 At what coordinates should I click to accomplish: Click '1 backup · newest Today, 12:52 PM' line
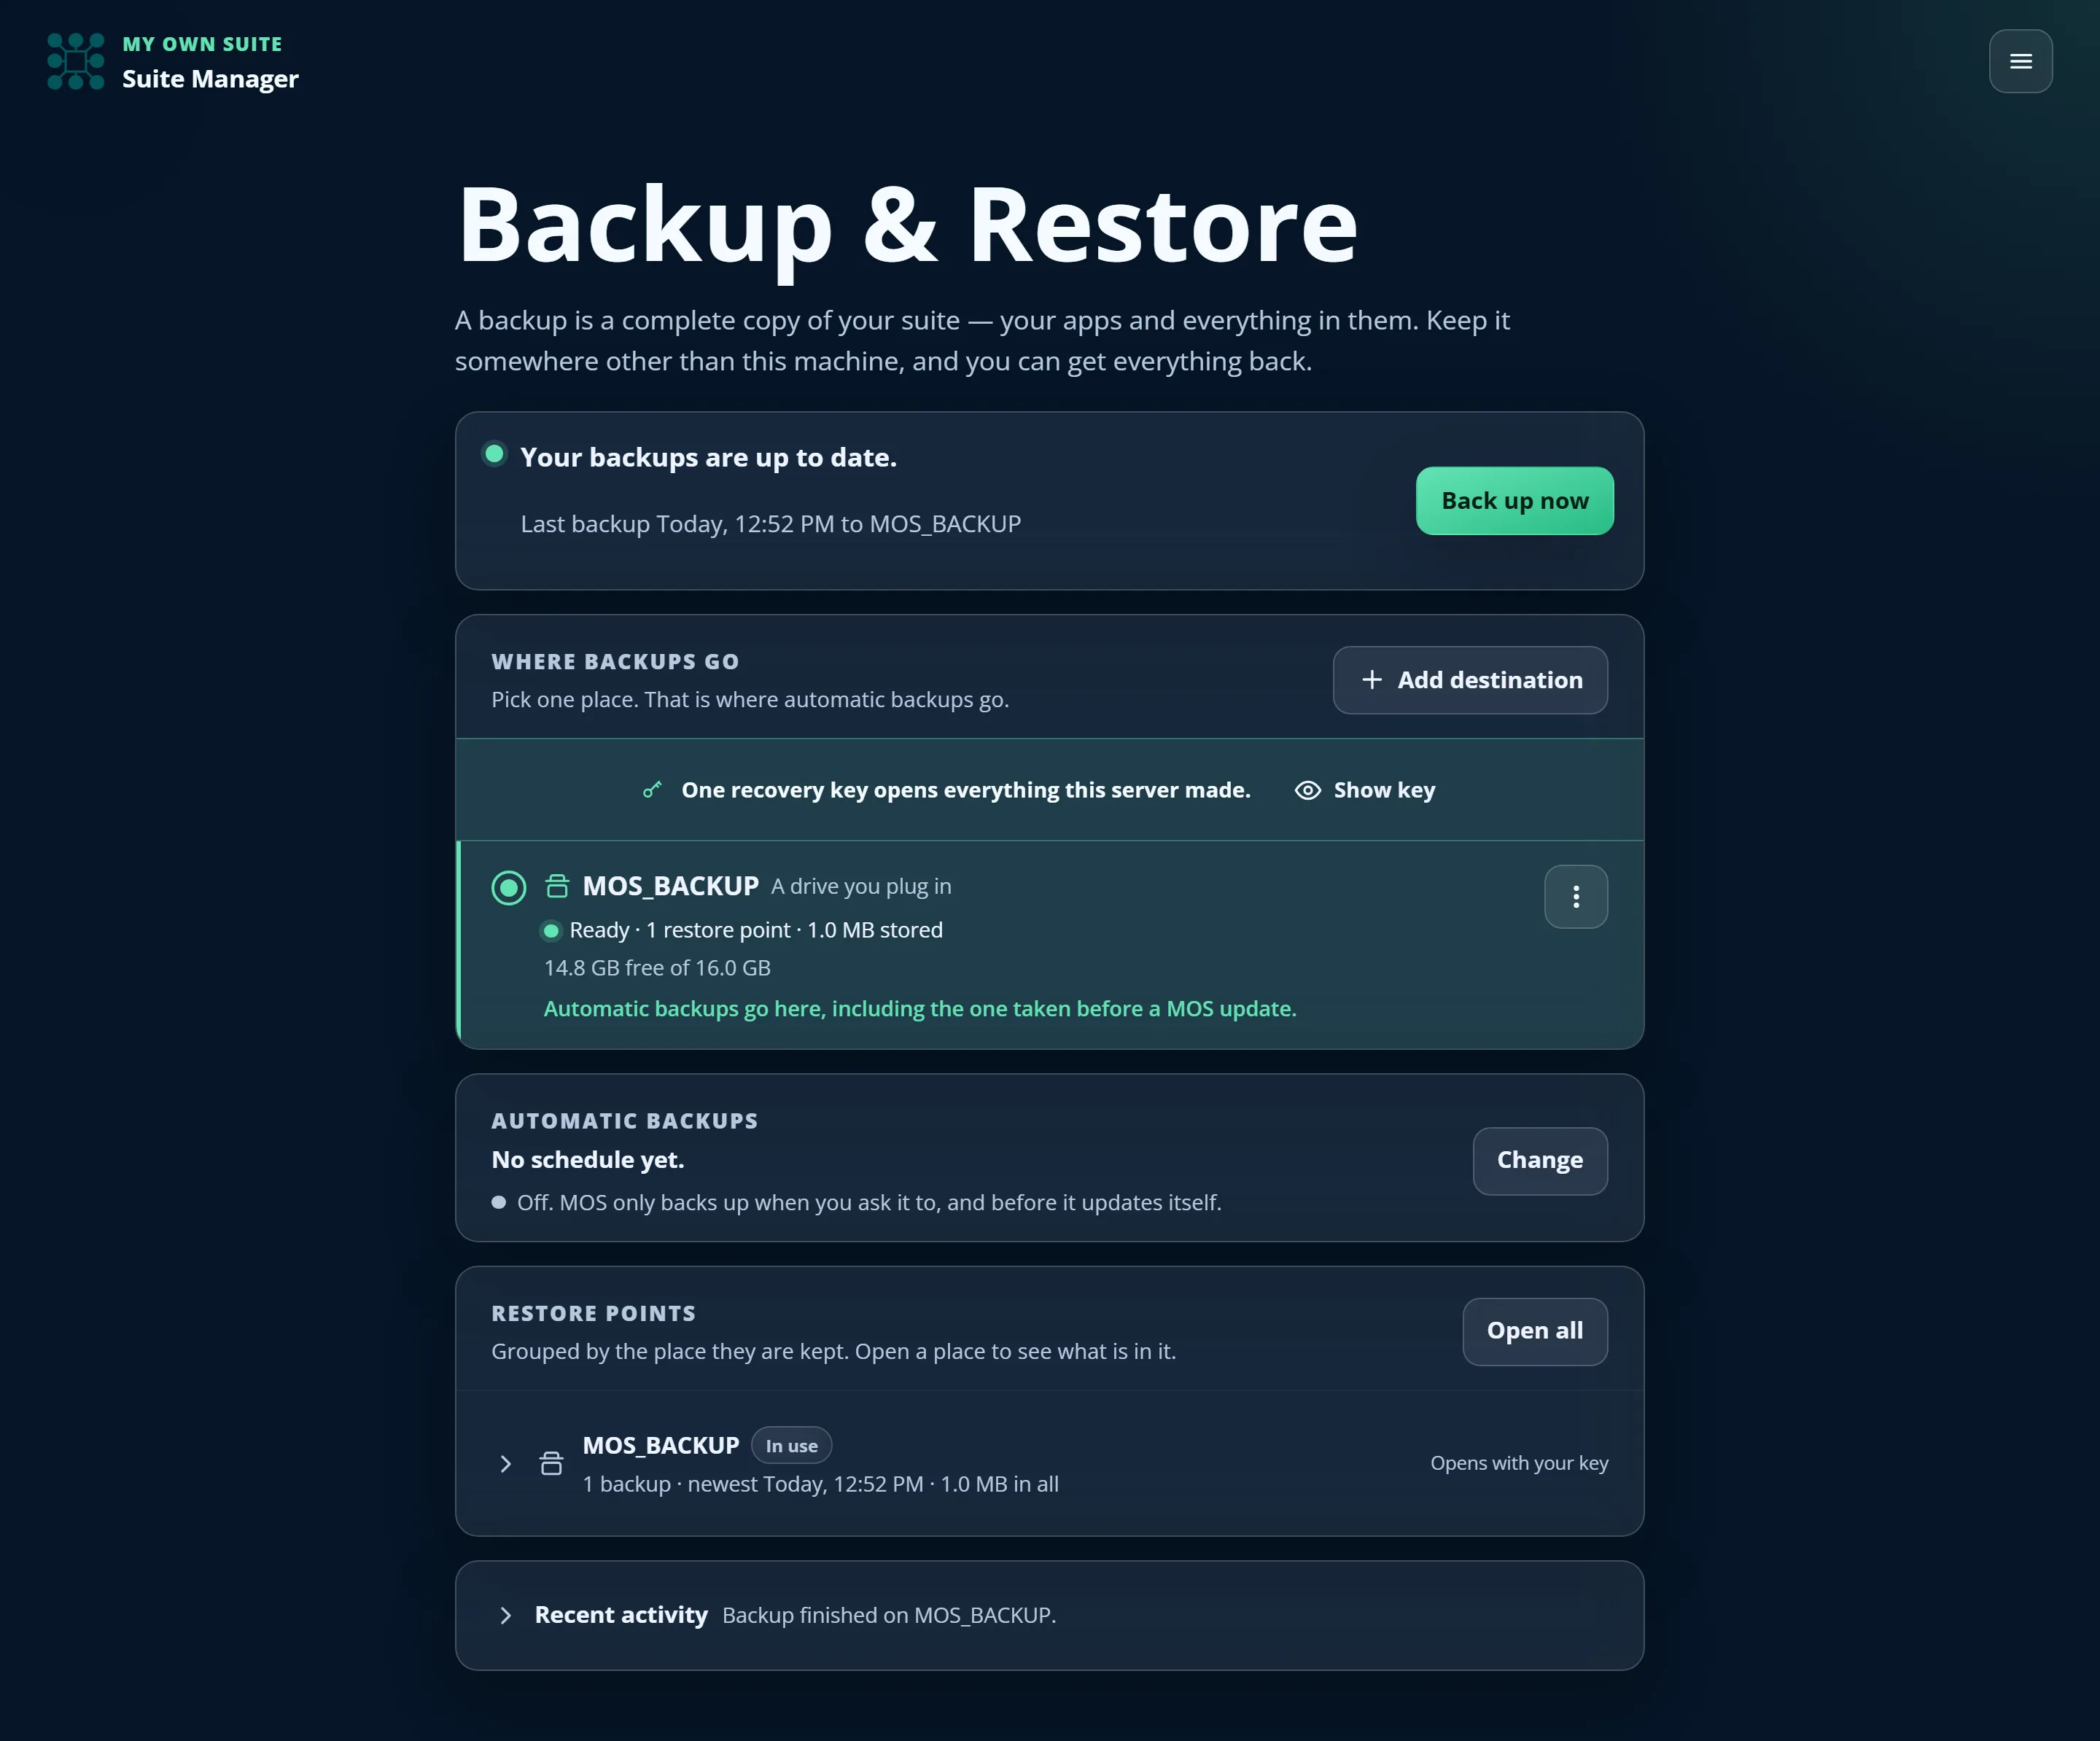[820, 1484]
